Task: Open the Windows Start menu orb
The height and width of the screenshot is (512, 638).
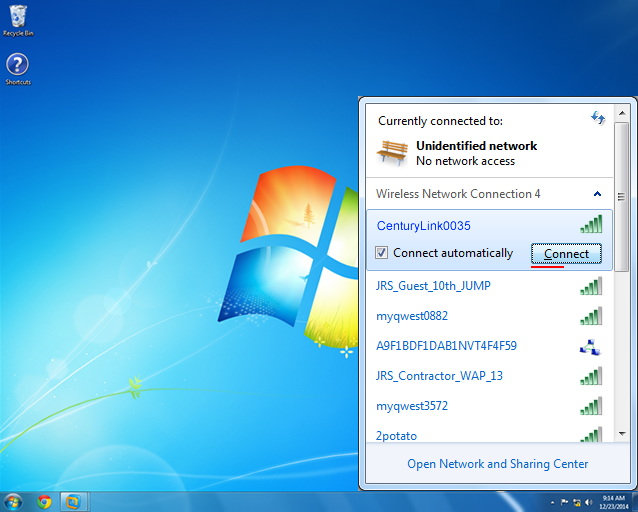Action: 13,502
